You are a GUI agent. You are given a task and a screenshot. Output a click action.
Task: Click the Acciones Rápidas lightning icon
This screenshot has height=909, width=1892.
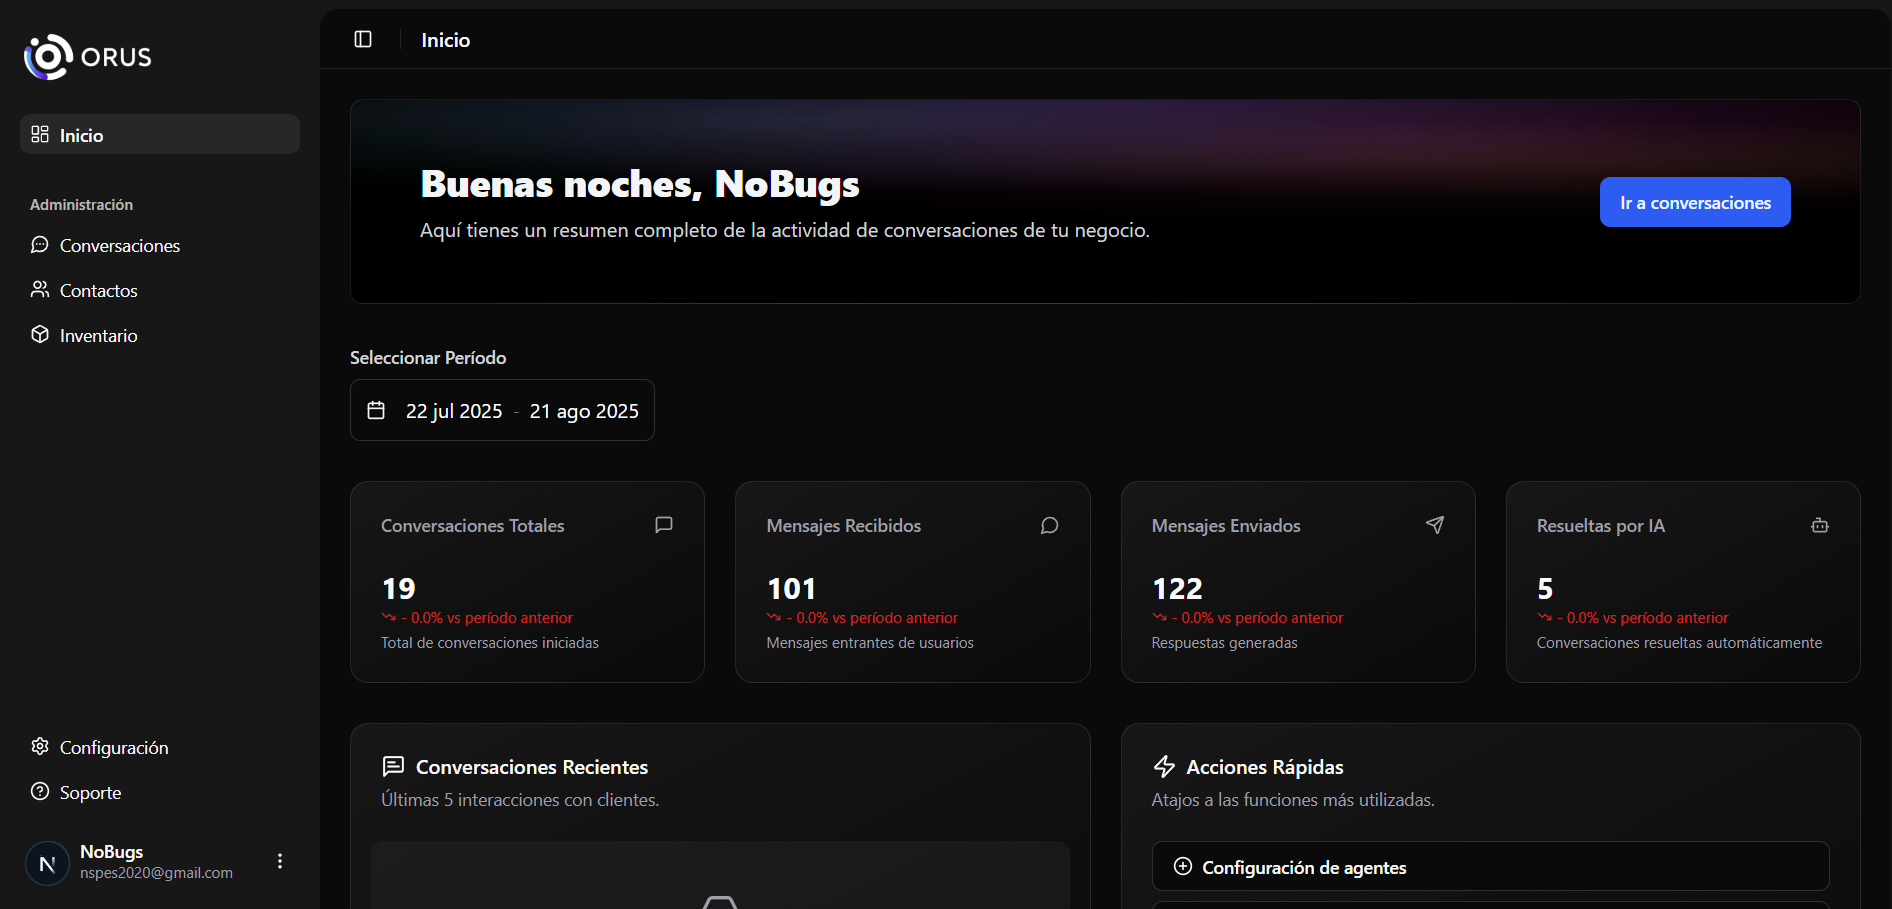tap(1164, 767)
